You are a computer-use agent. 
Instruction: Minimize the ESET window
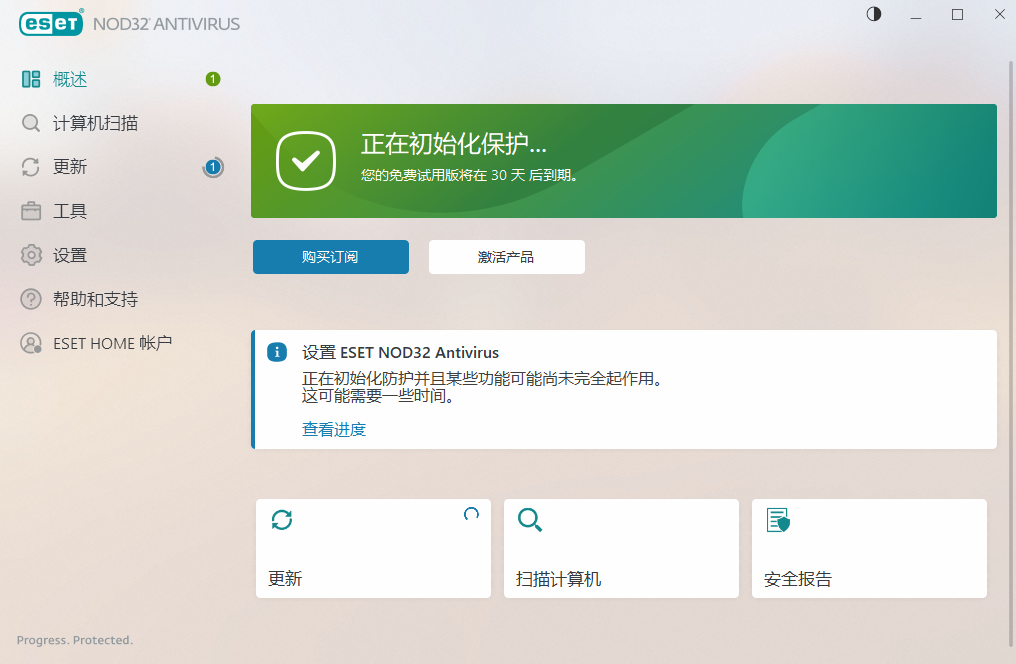(x=916, y=15)
